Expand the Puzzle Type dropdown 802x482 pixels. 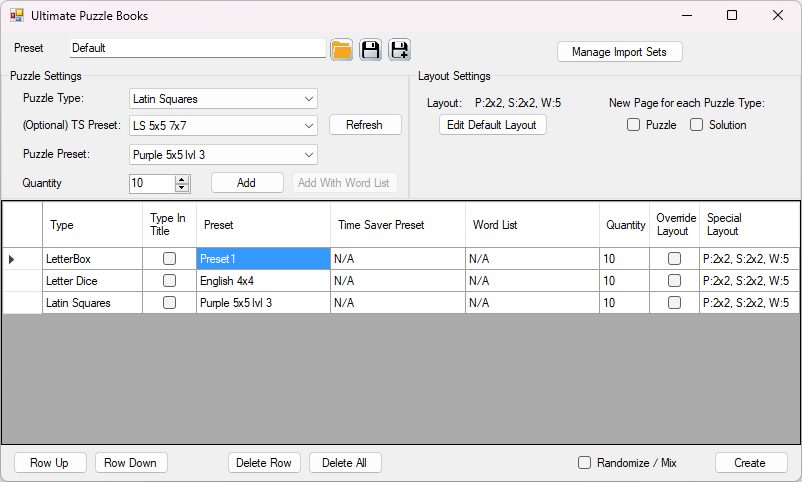tap(309, 99)
